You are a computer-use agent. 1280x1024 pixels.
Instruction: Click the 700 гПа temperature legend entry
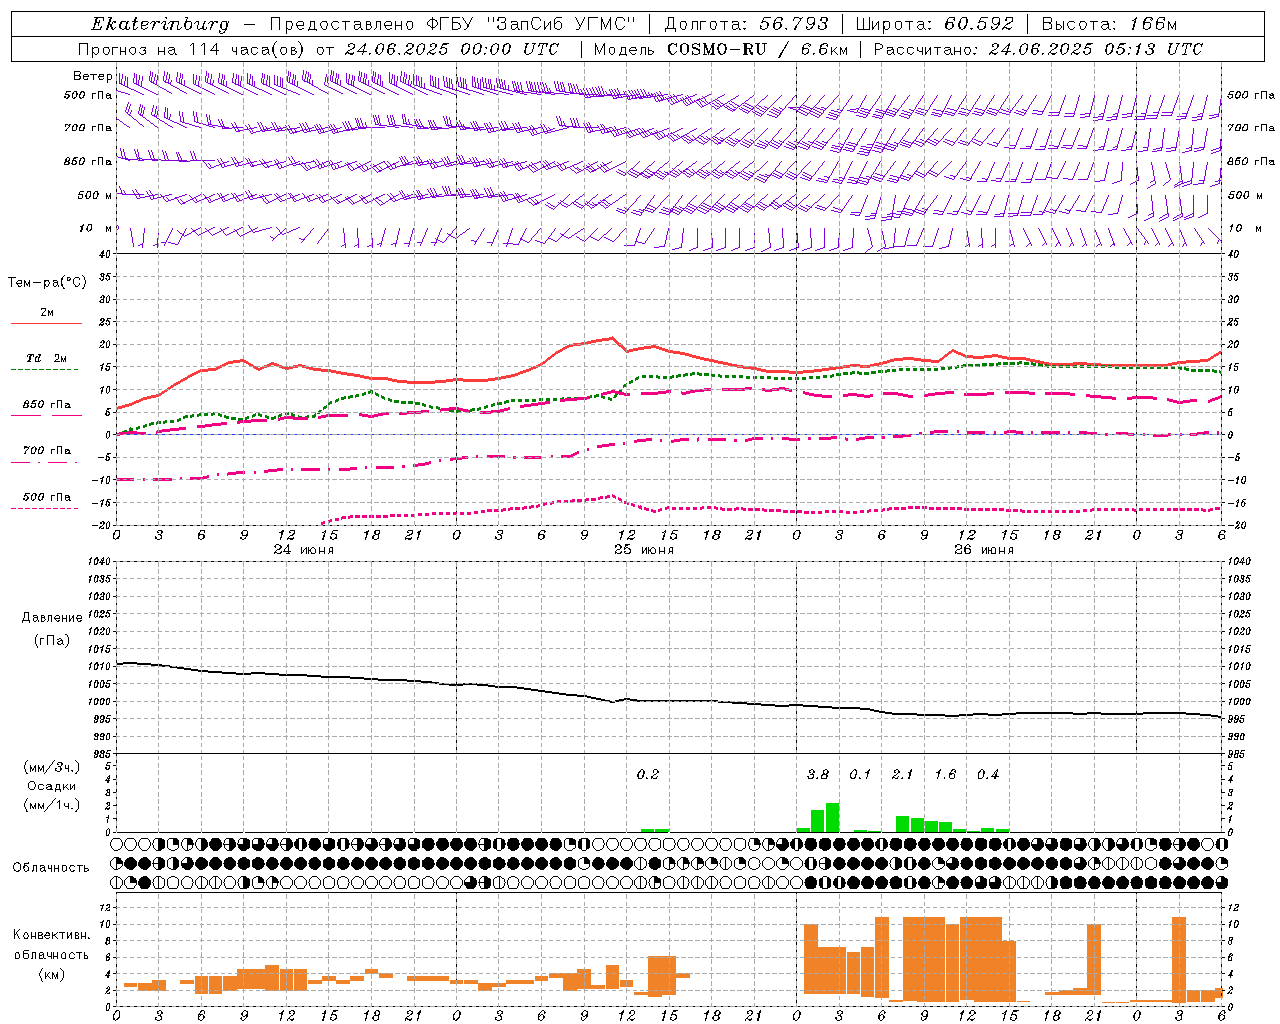47,451
